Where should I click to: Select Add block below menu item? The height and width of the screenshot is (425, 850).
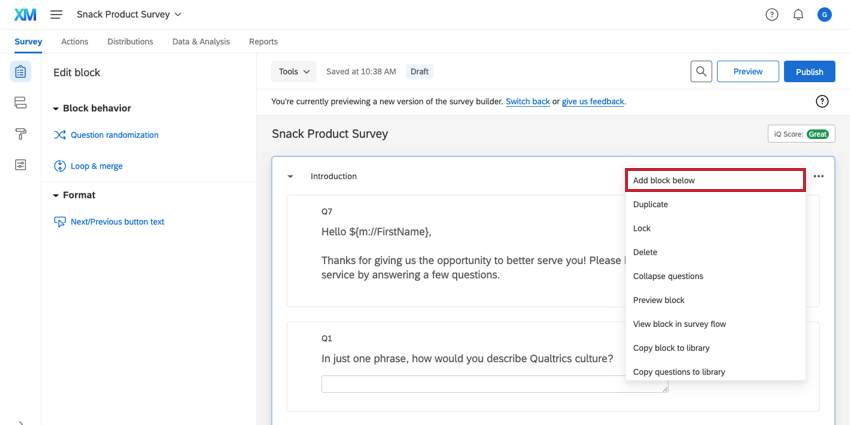[715, 181]
